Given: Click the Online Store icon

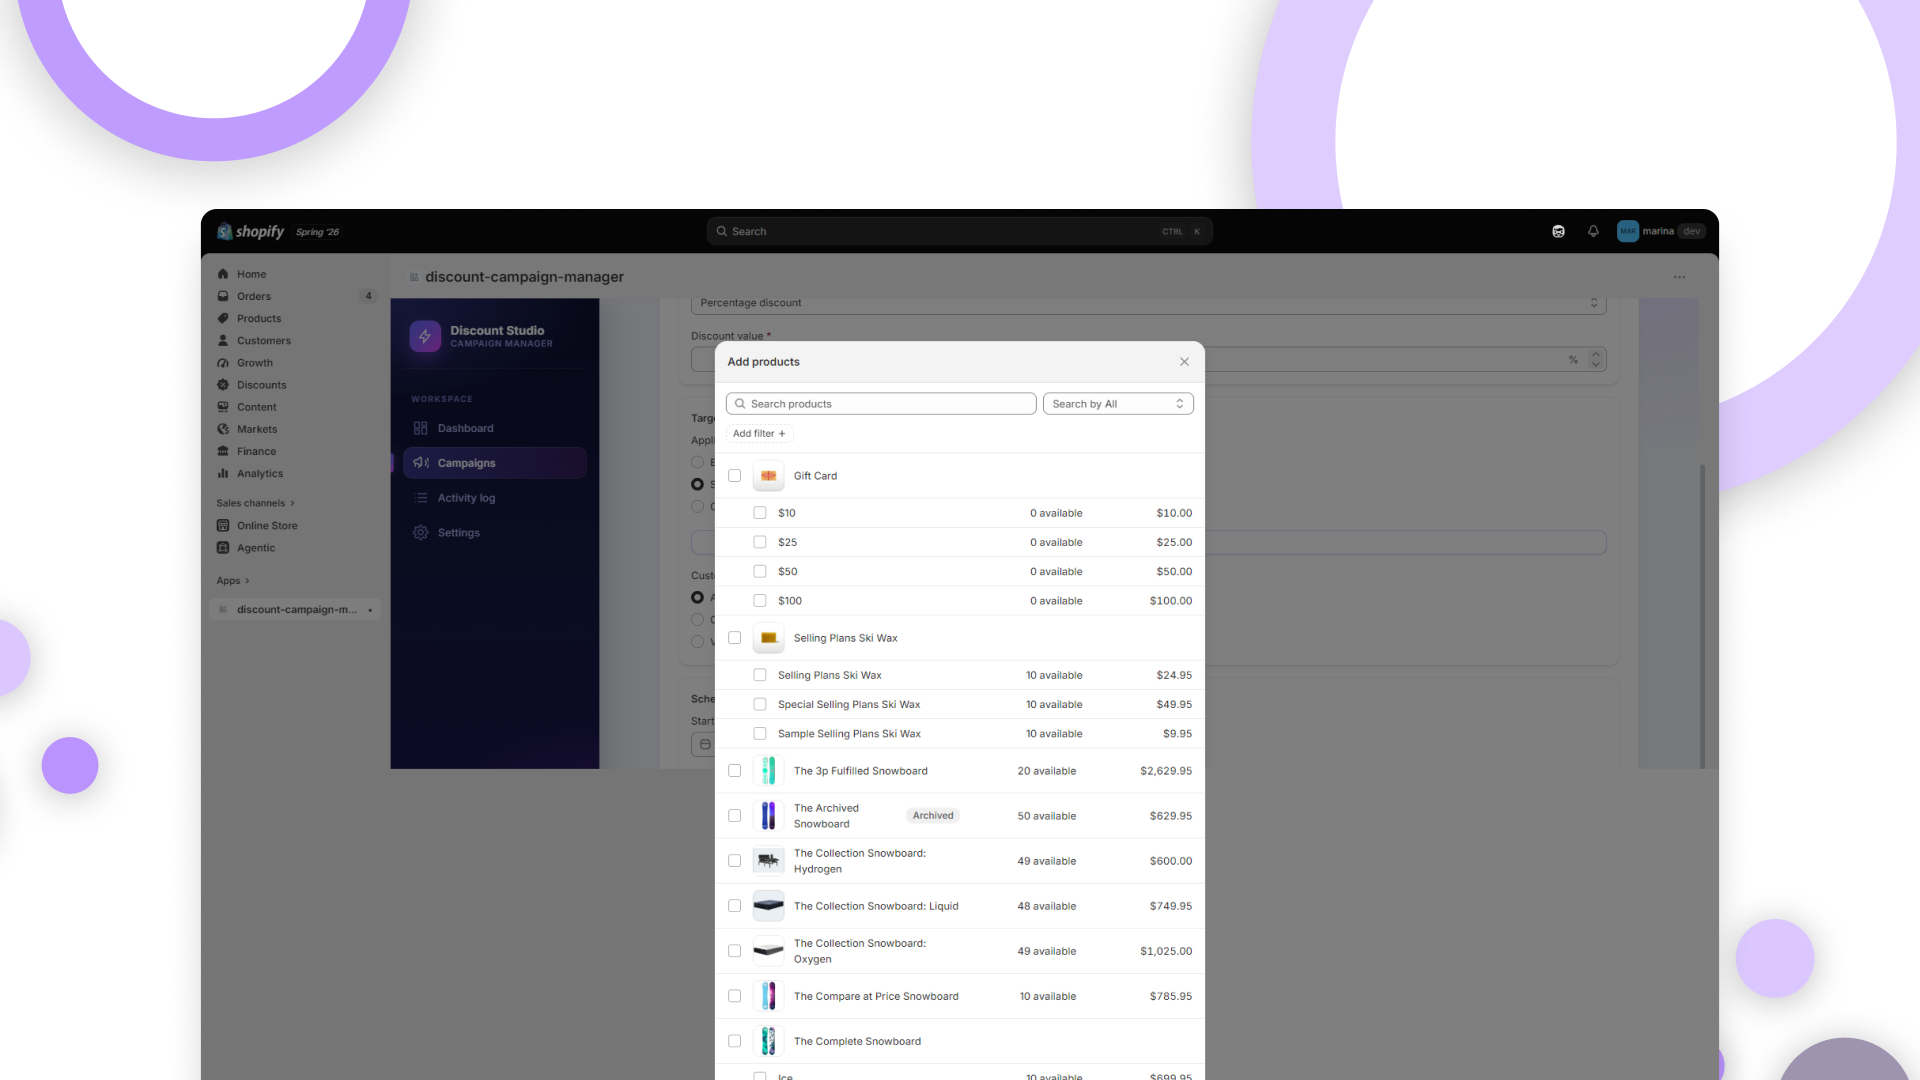Looking at the screenshot, I should 223,525.
